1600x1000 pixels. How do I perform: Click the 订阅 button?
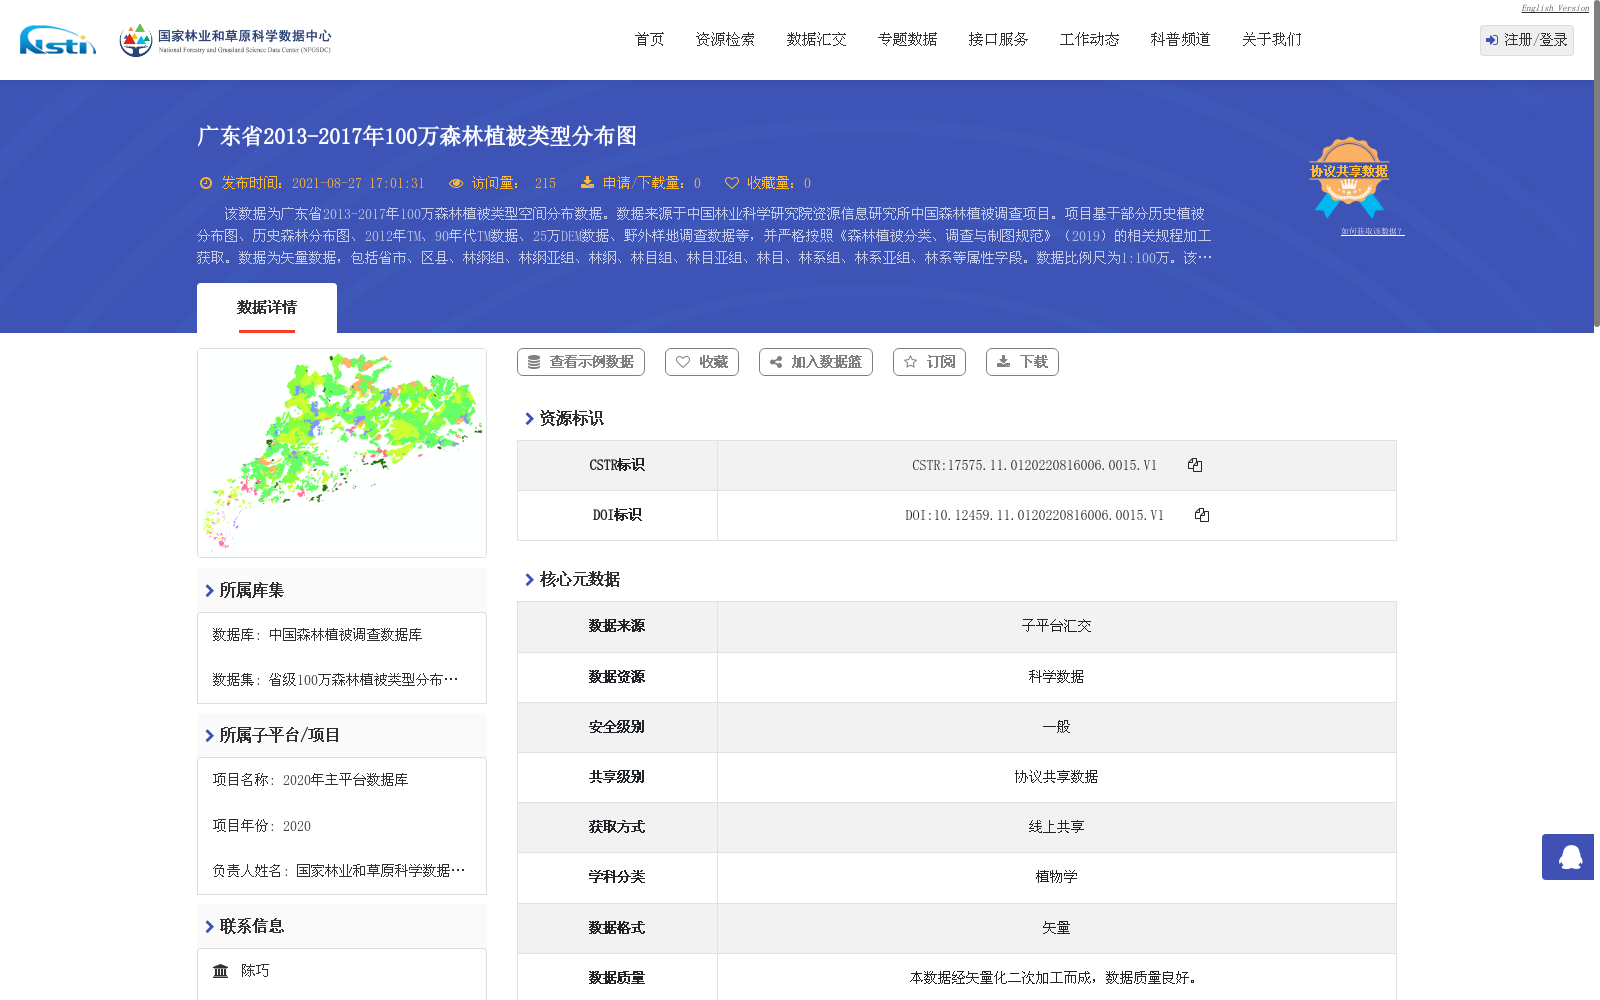coord(929,362)
